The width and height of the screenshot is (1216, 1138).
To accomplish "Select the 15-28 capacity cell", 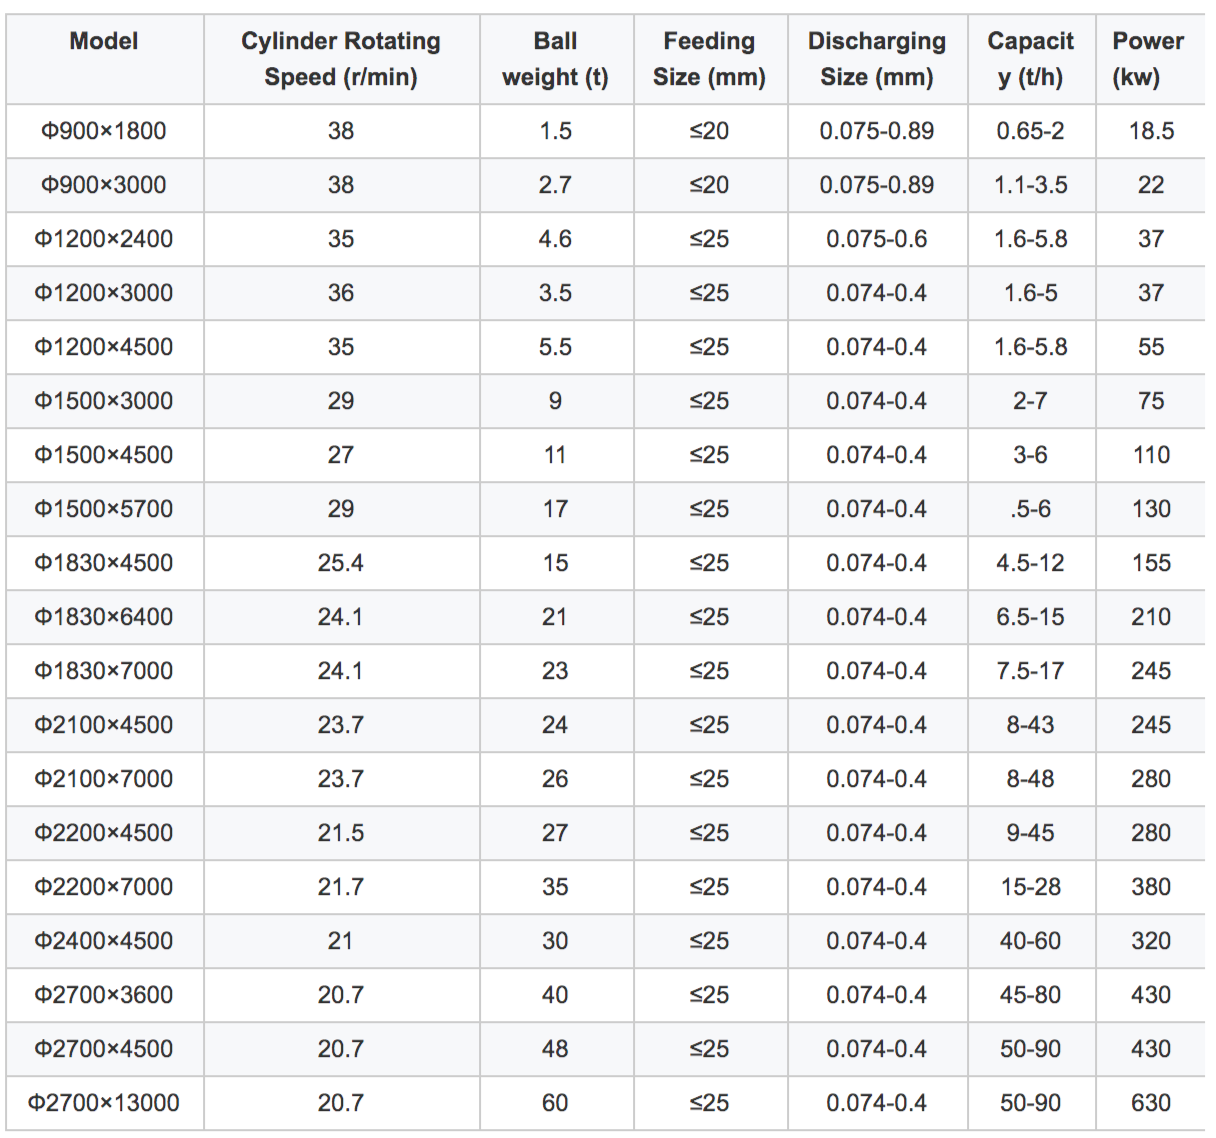I will 1030,887.
